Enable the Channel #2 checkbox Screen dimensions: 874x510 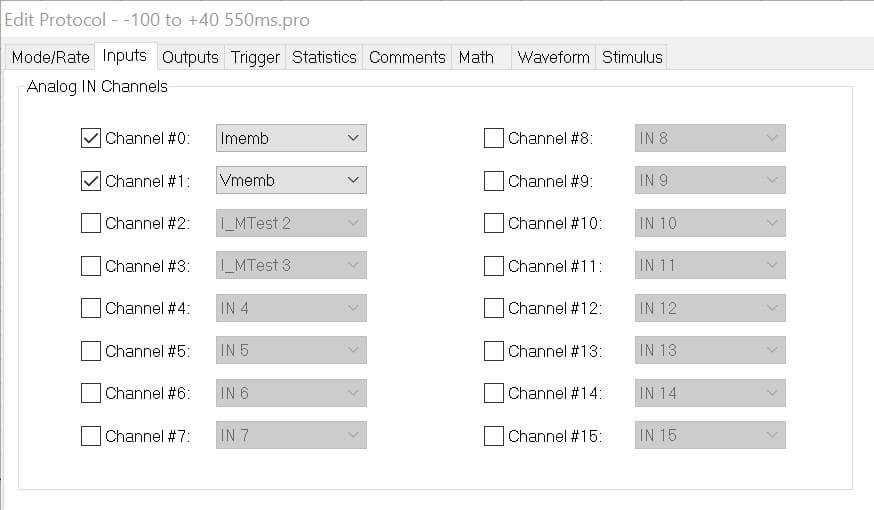(x=91, y=223)
